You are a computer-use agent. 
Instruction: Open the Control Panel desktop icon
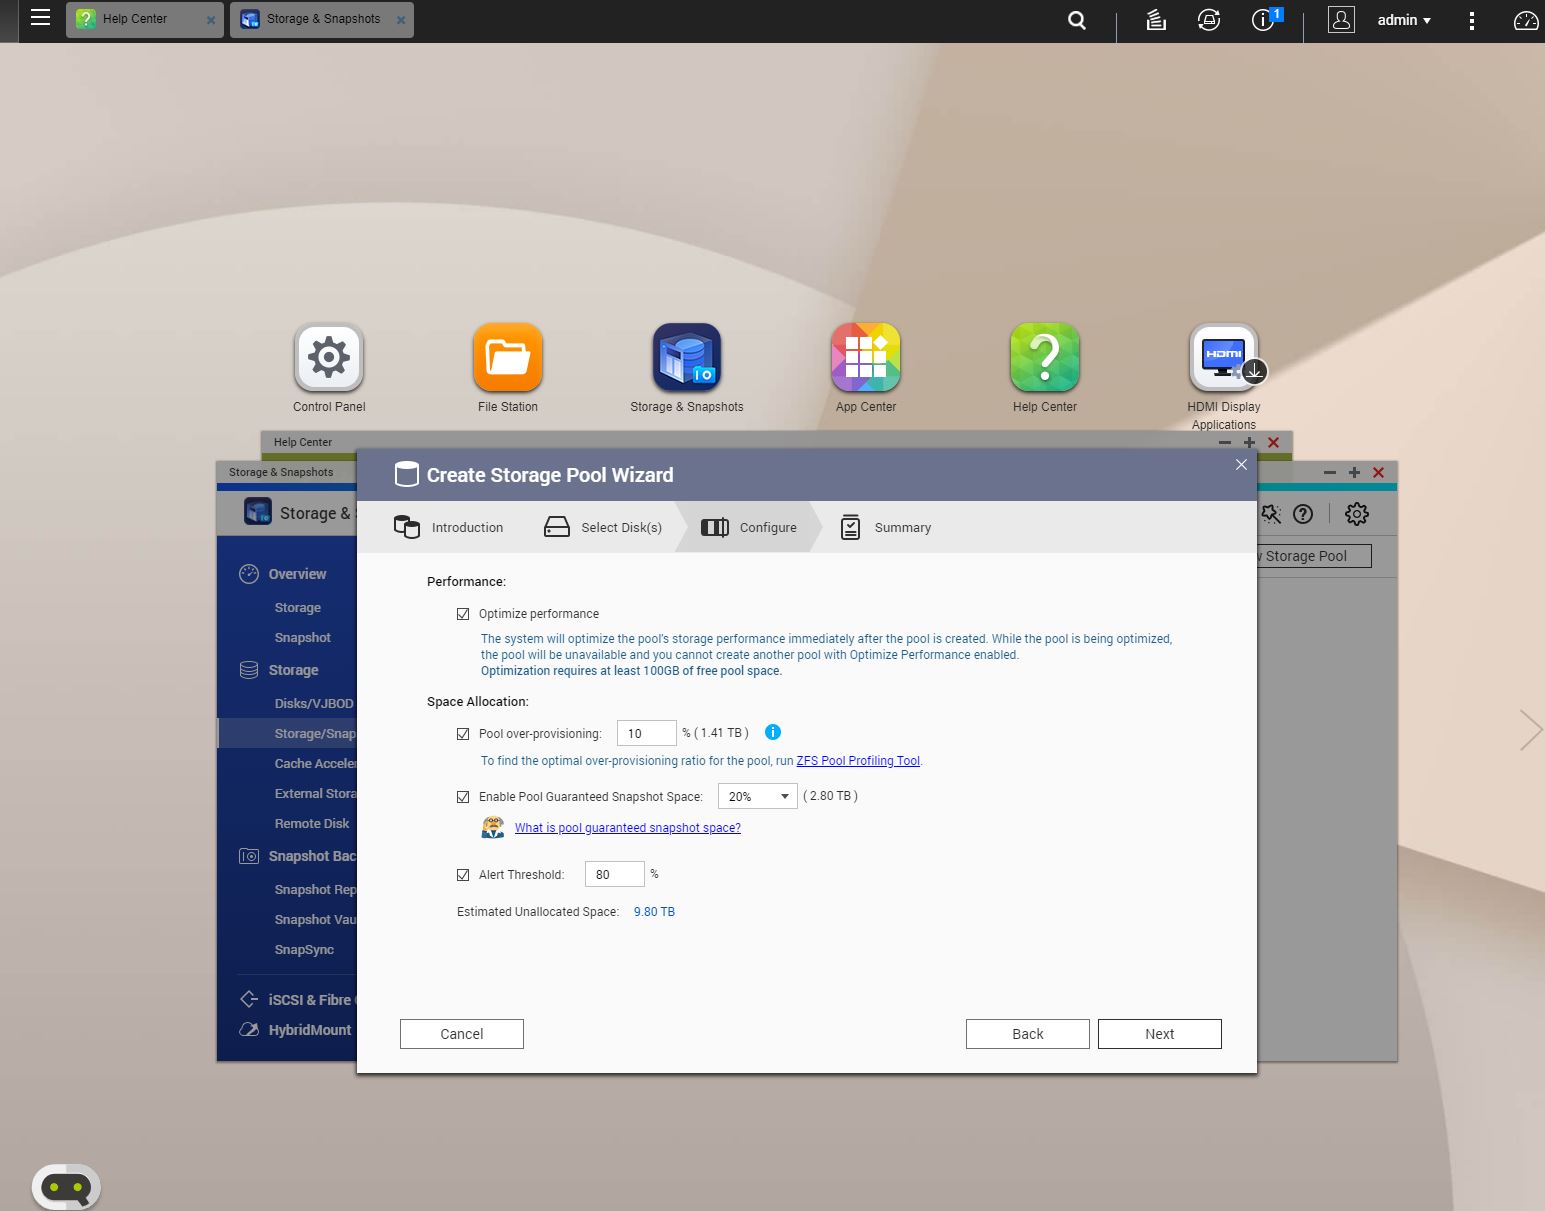tap(329, 357)
